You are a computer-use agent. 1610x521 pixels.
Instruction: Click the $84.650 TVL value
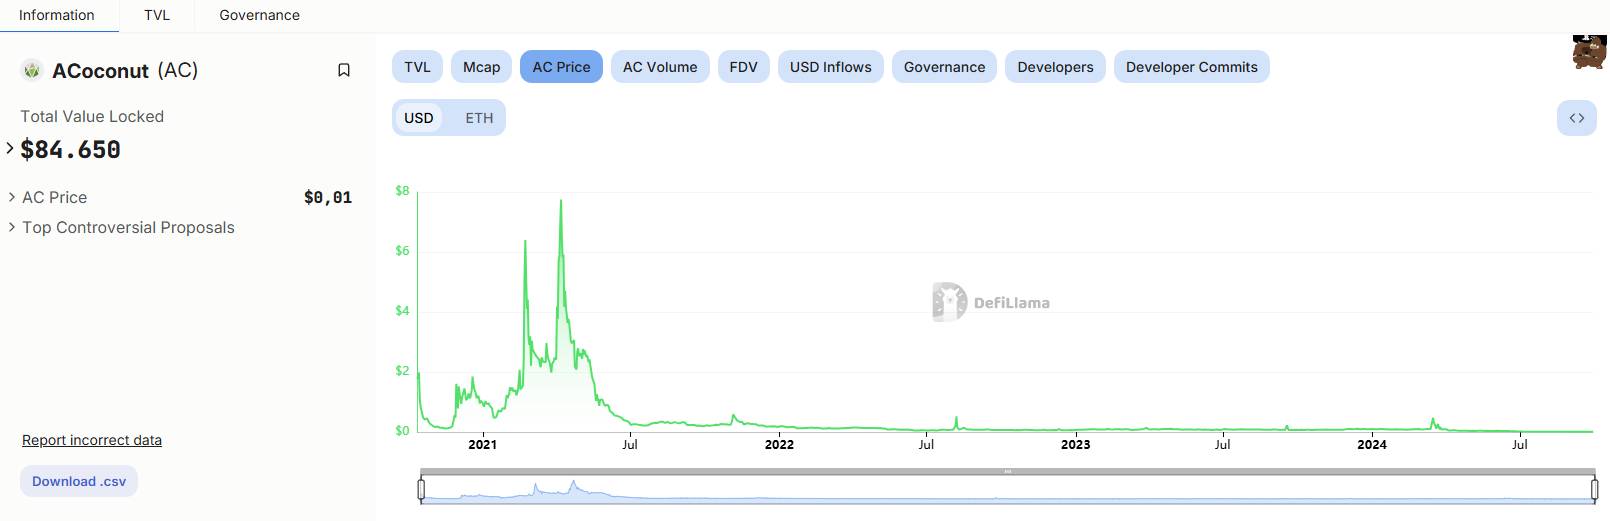pos(70,149)
